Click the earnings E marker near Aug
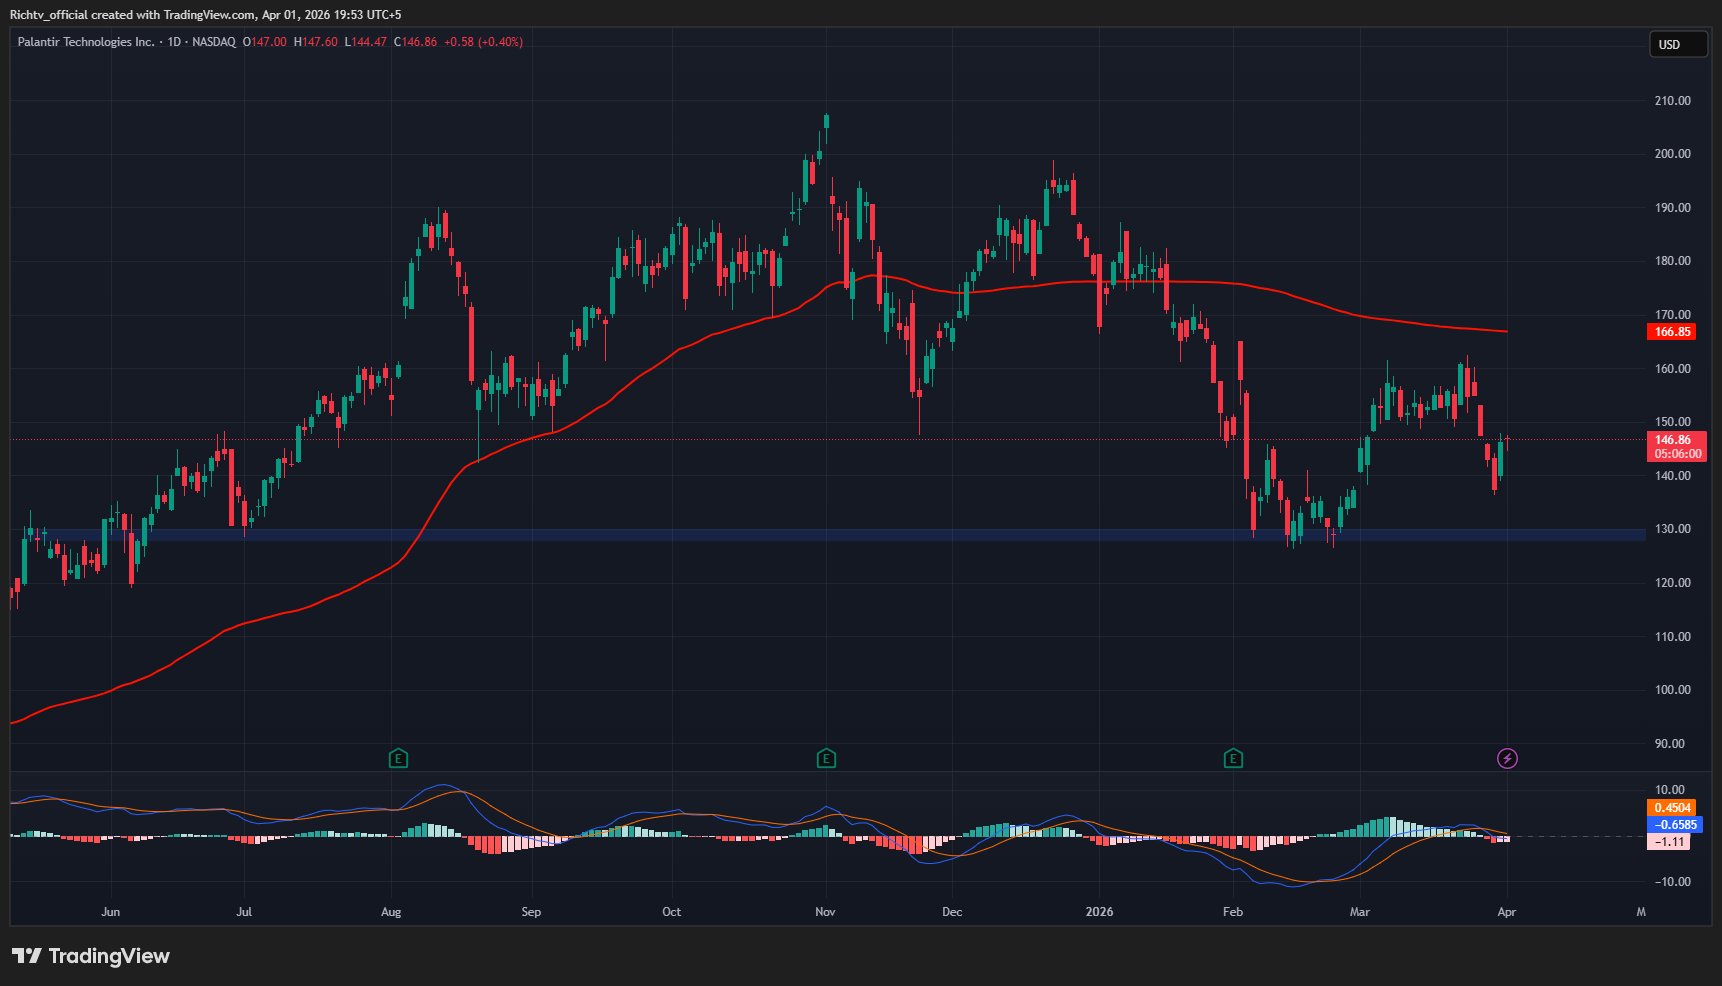This screenshot has width=1722, height=986. pyautogui.click(x=398, y=759)
